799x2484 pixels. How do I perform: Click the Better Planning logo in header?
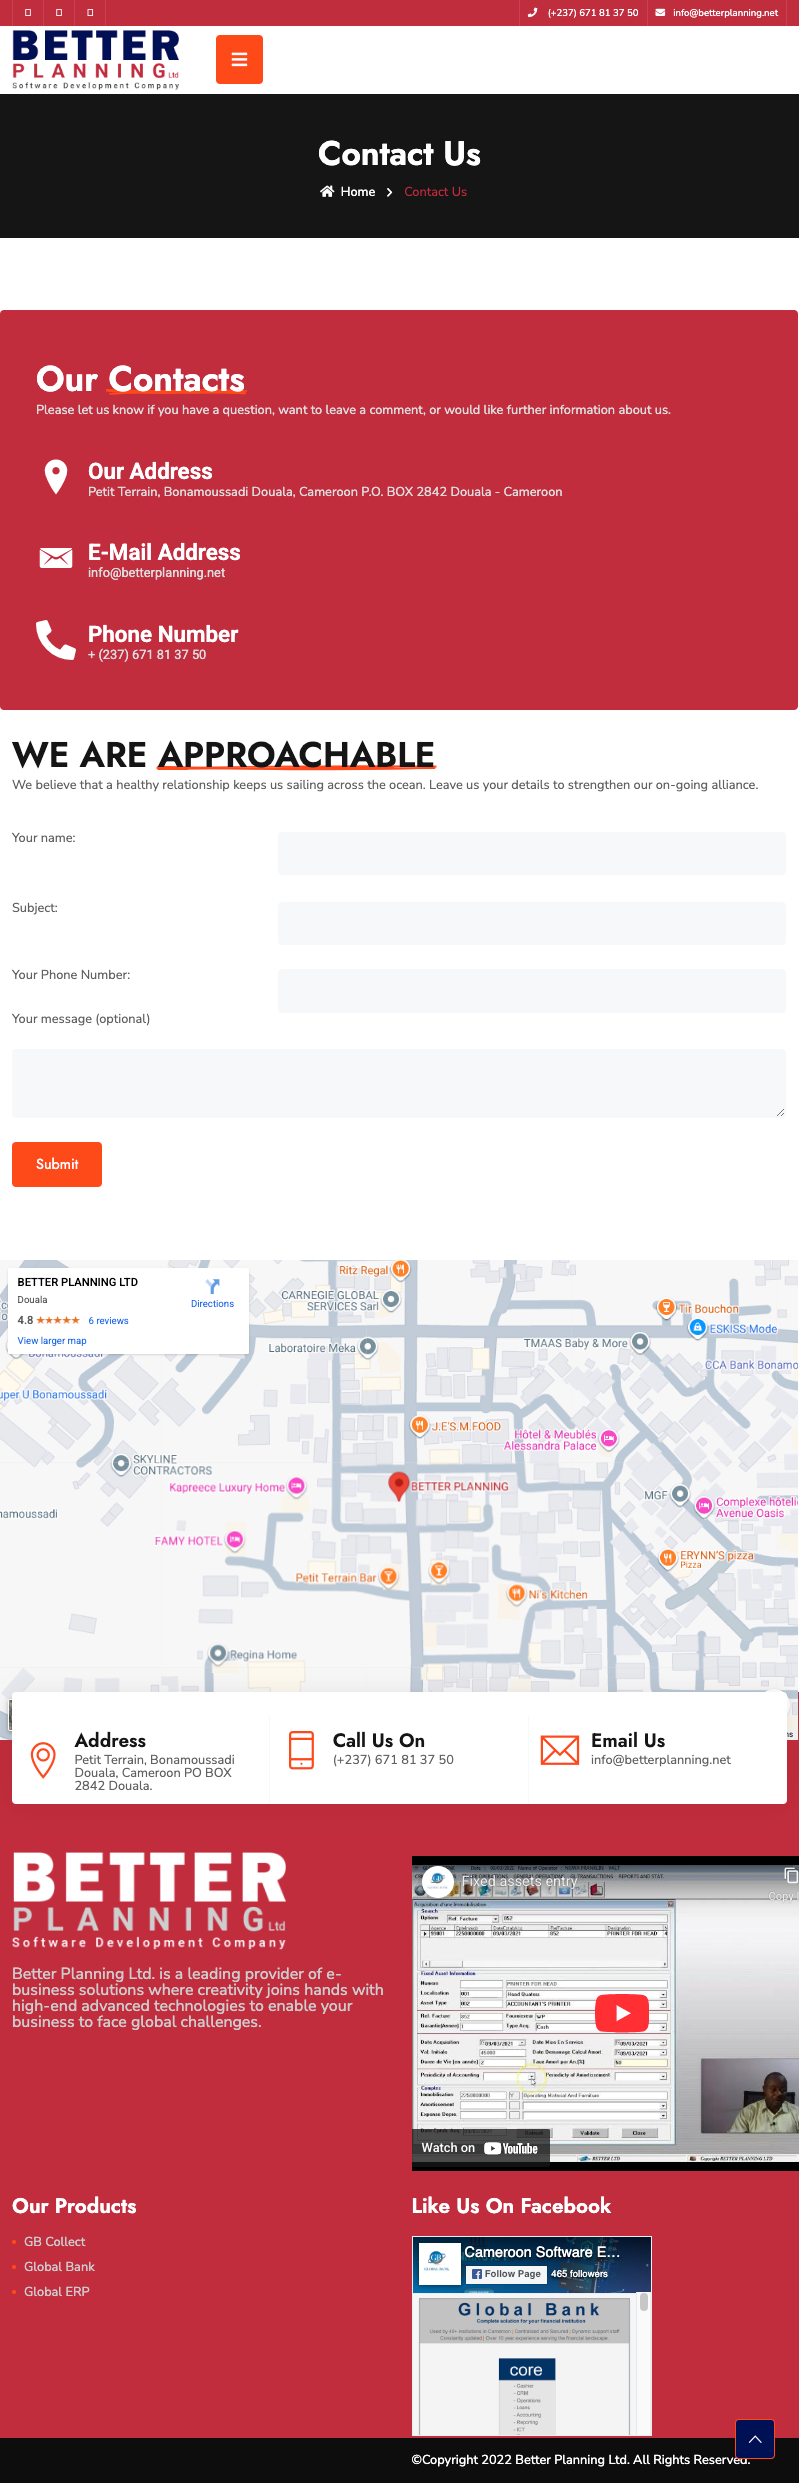point(96,59)
